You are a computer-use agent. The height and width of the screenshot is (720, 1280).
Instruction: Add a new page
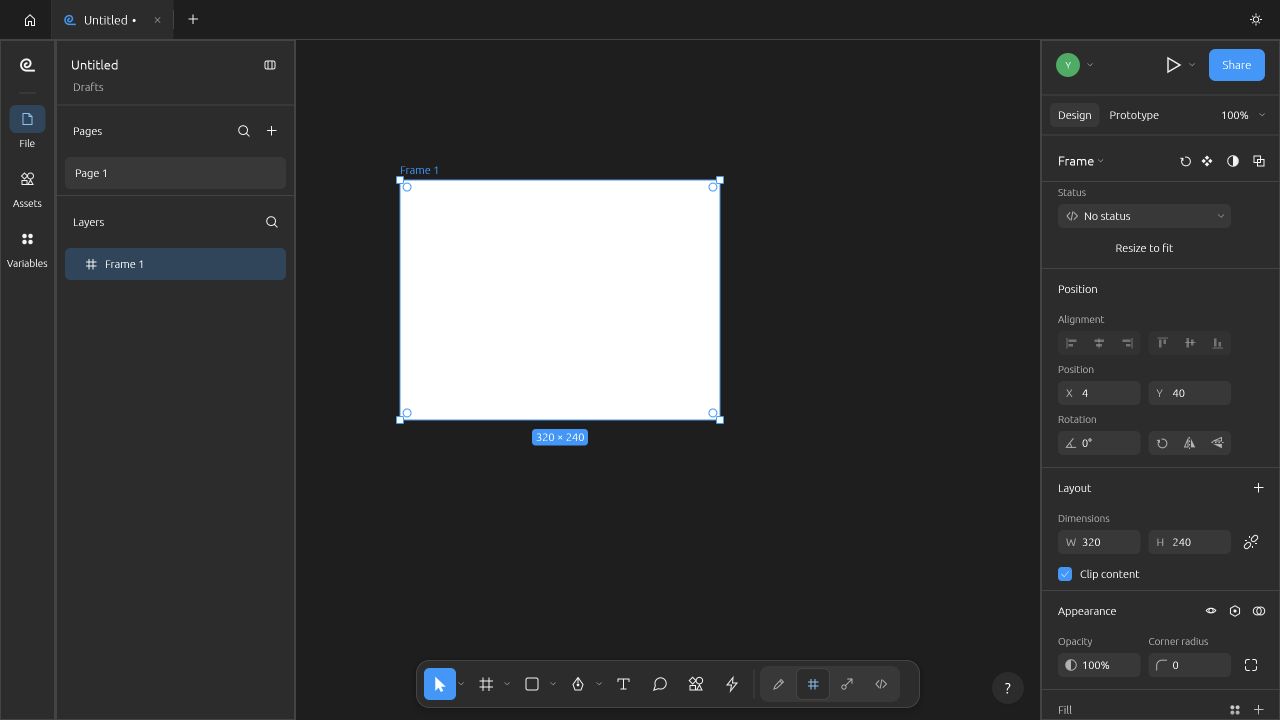(x=271, y=131)
